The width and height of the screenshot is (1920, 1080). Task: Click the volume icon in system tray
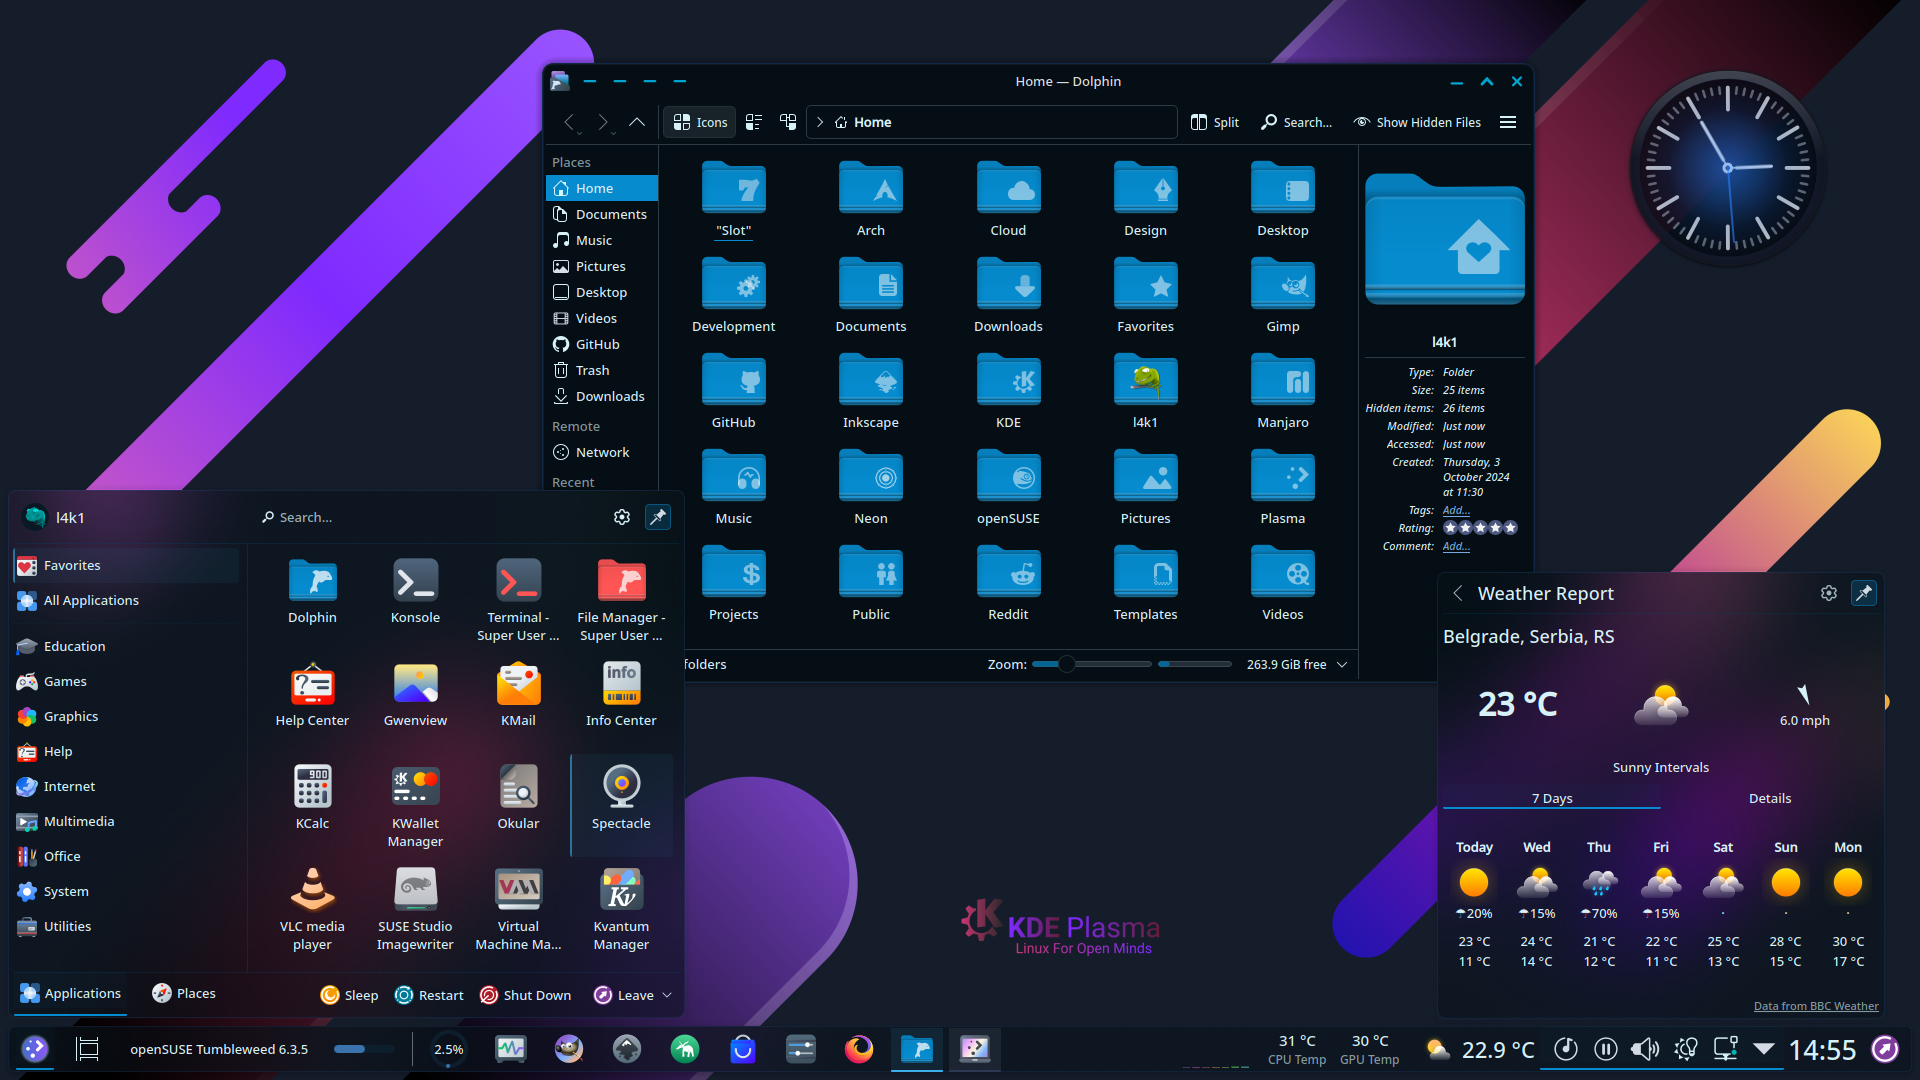tap(1644, 1049)
